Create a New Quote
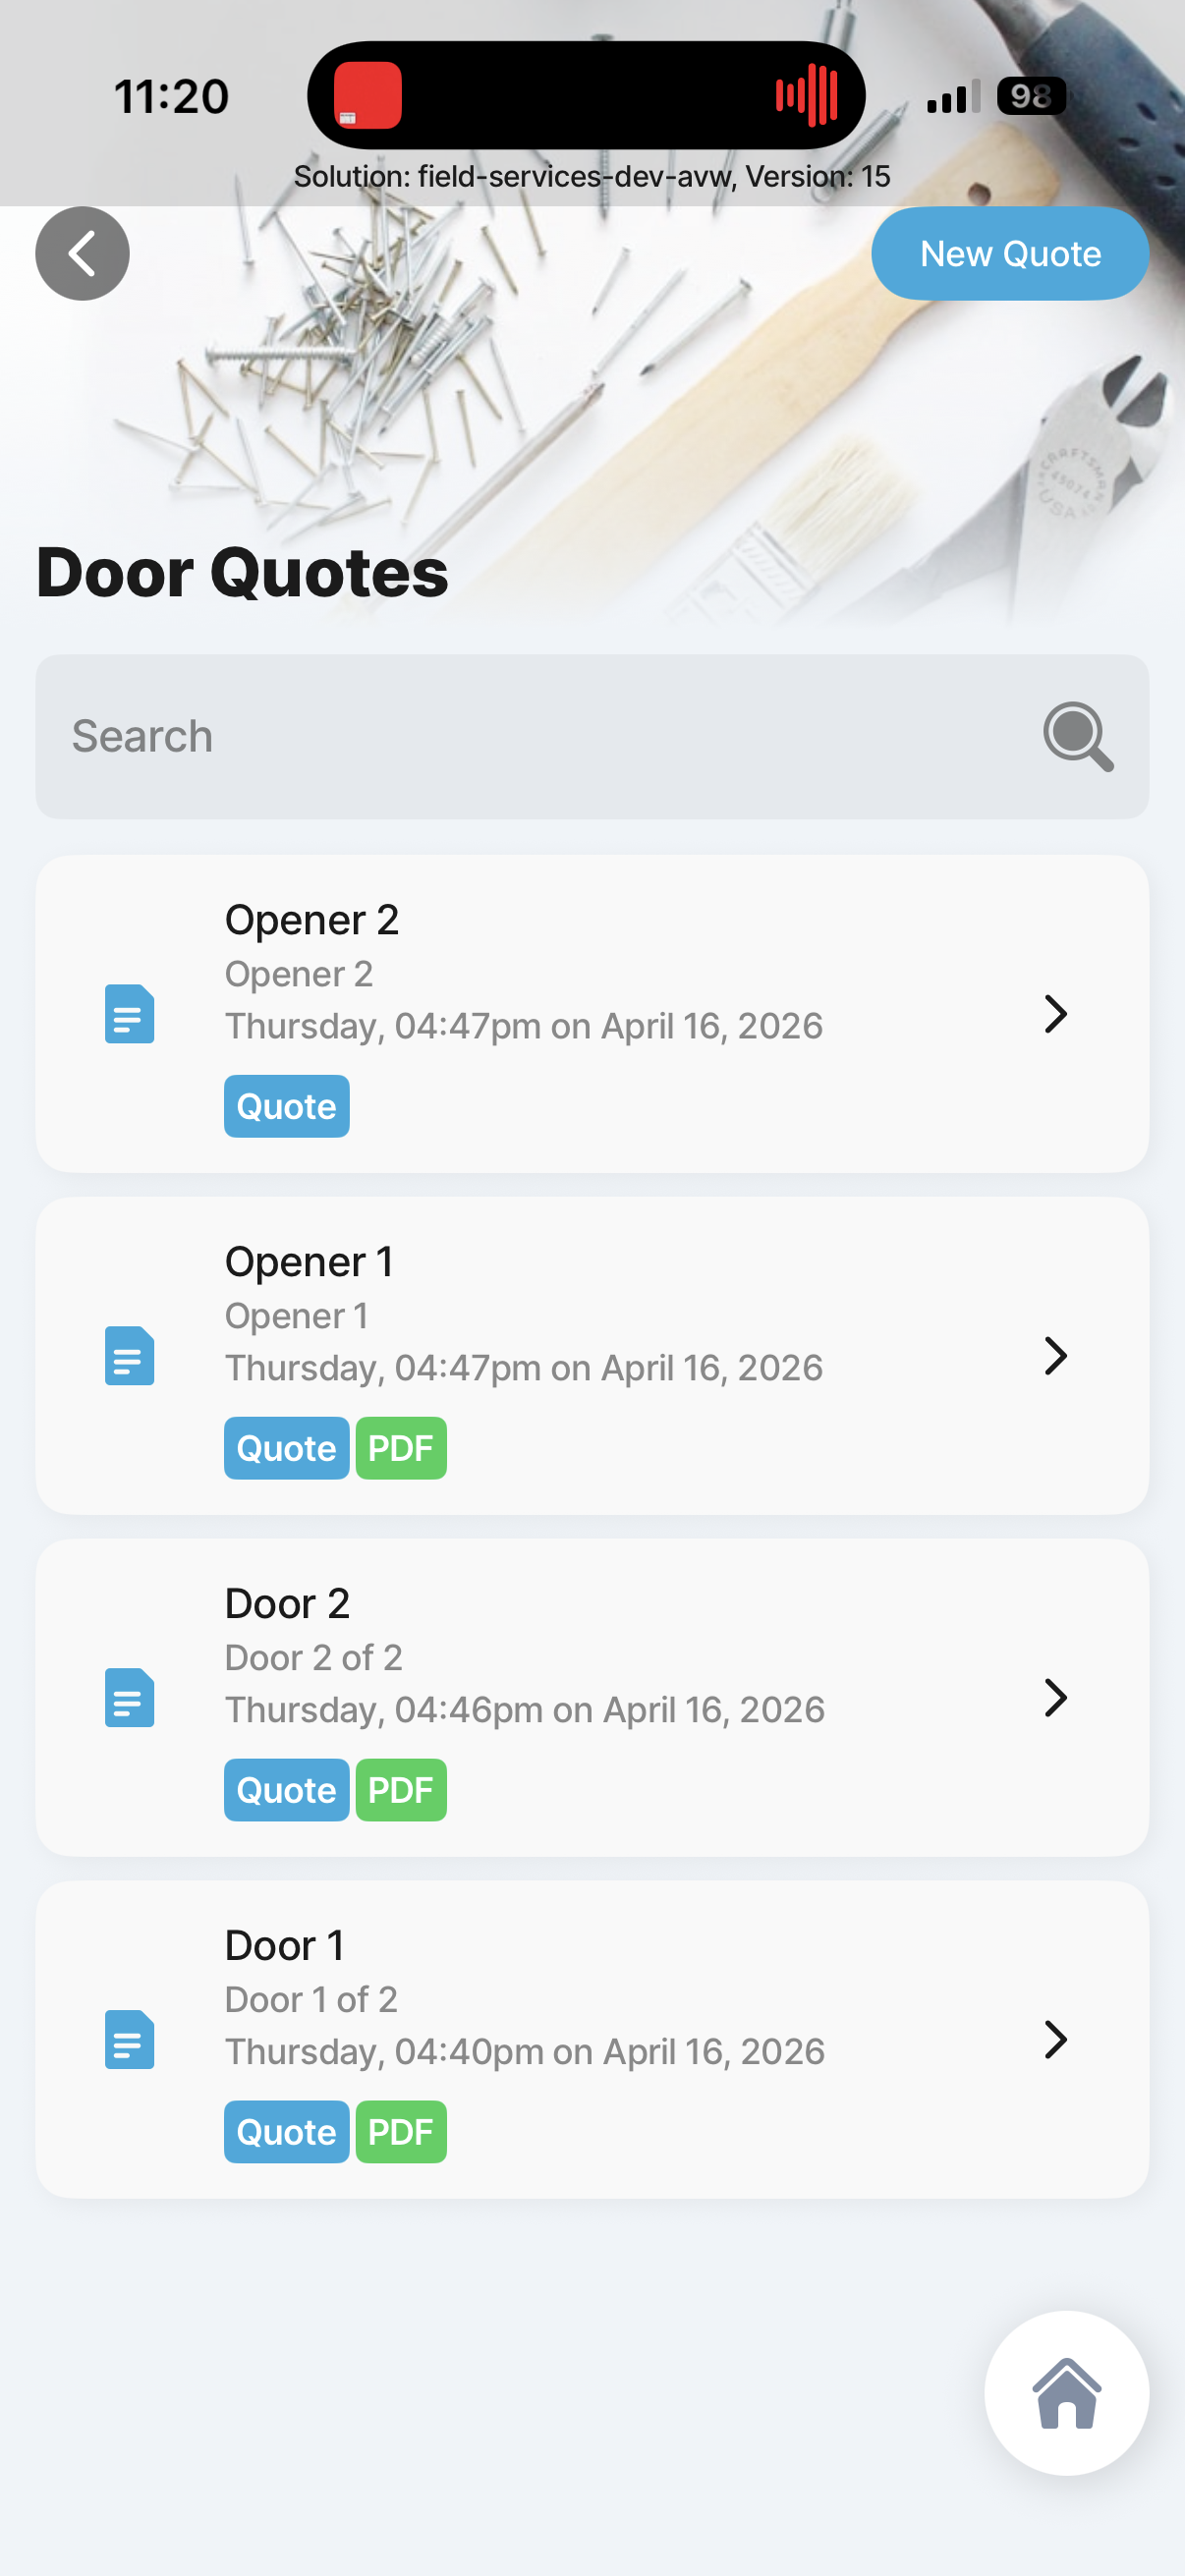The height and width of the screenshot is (2576, 1185). point(1010,254)
